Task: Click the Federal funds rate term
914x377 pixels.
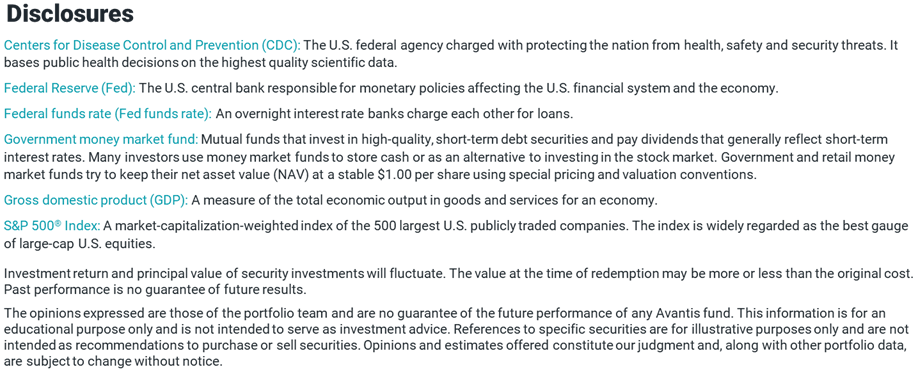Action: 108,114
